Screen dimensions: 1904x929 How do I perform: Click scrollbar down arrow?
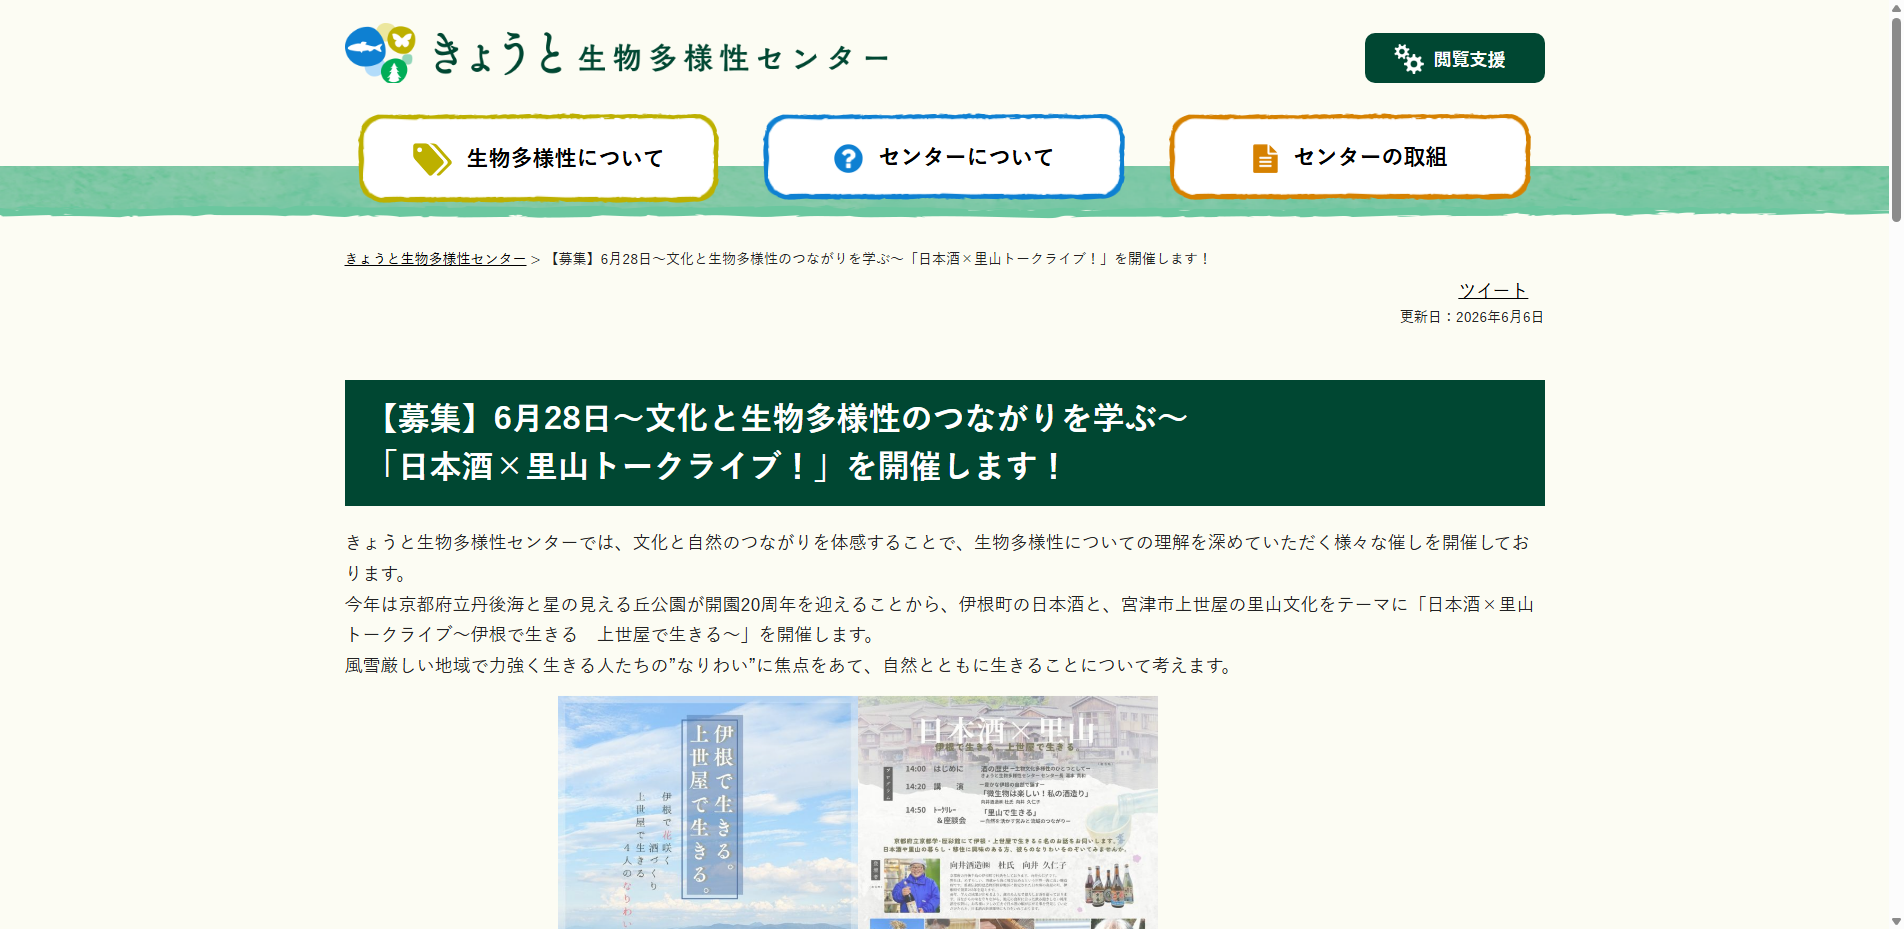pos(1895,921)
